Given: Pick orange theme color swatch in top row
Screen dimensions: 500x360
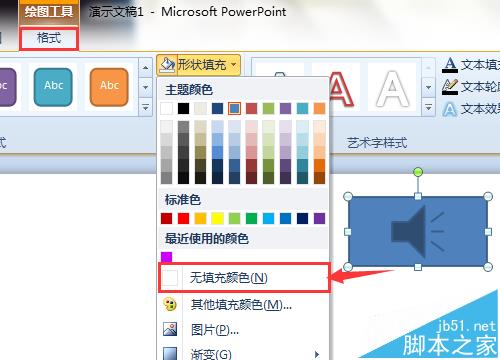Looking at the screenshot, I should coord(319,108).
